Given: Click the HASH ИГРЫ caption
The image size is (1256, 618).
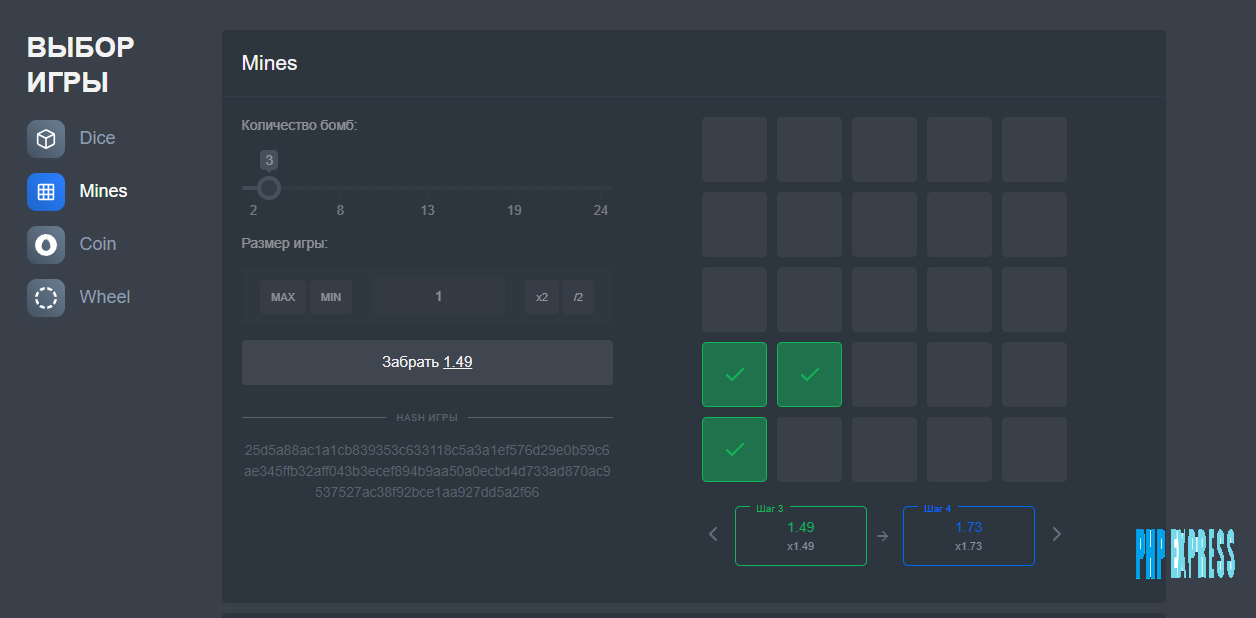Looking at the screenshot, I should pyautogui.click(x=427, y=417).
